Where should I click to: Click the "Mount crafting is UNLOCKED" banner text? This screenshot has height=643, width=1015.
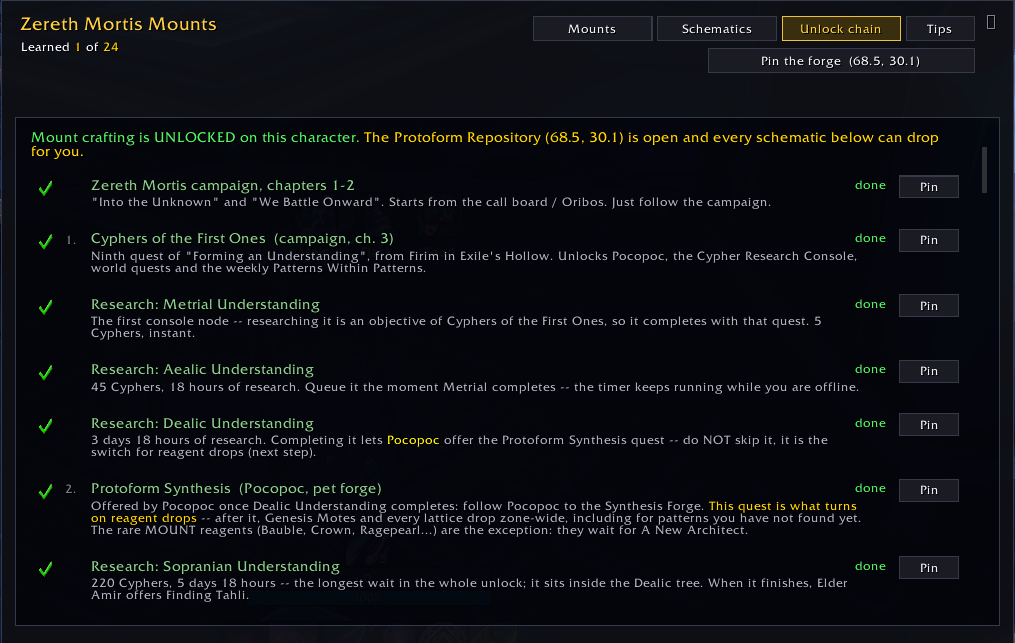195,137
